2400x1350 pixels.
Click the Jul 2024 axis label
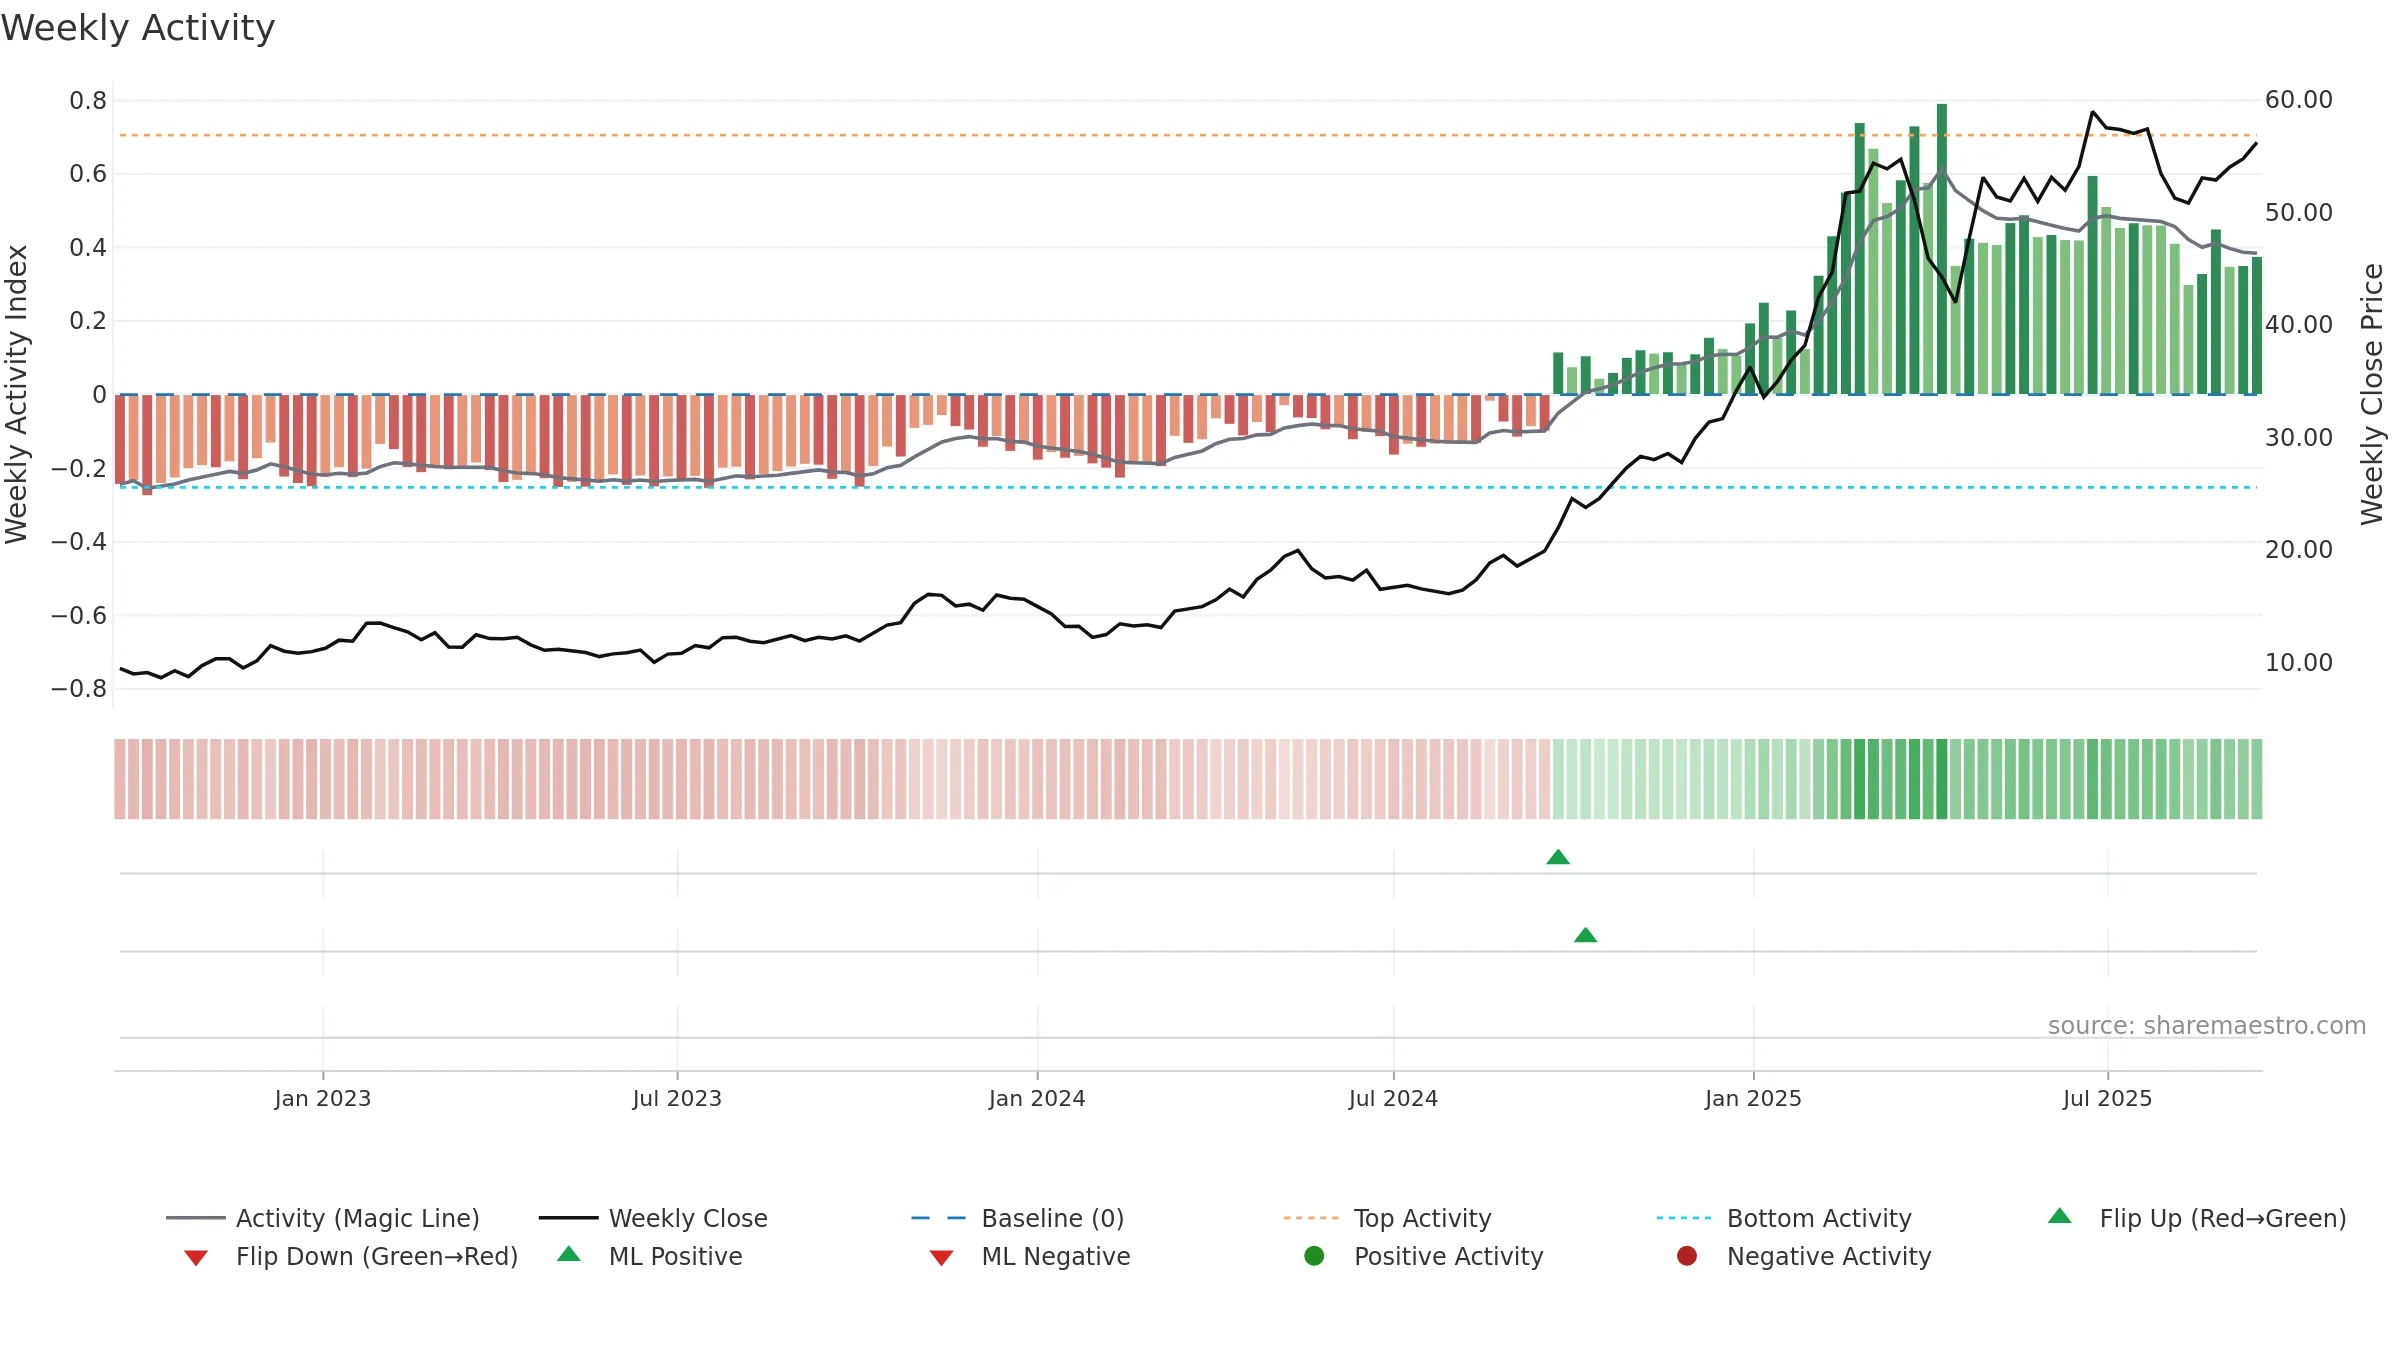[1393, 1098]
